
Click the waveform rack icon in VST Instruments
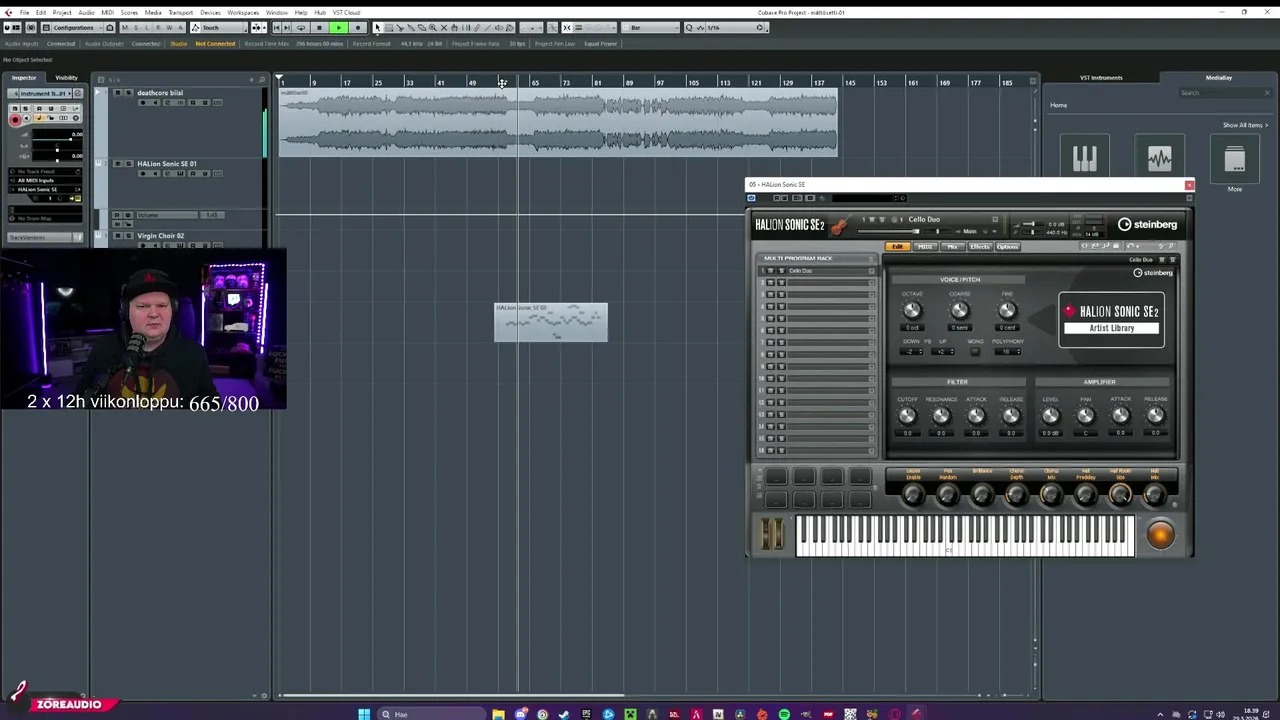(1160, 158)
